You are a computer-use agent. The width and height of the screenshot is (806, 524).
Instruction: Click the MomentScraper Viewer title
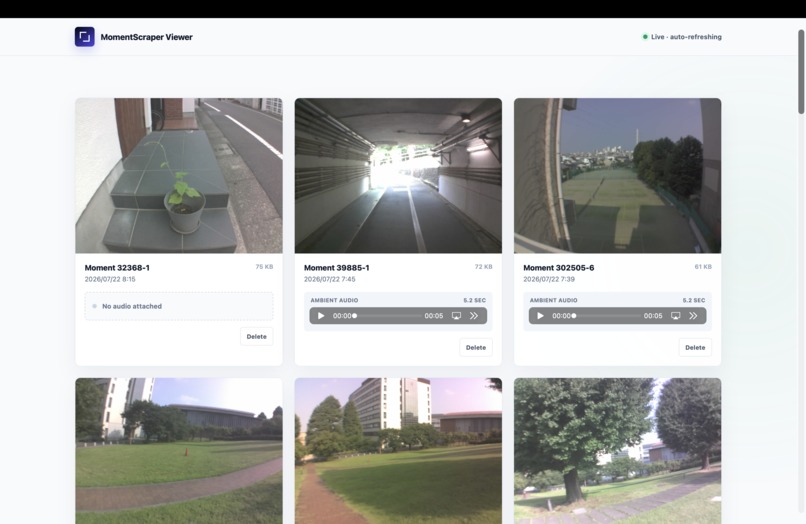click(146, 37)
